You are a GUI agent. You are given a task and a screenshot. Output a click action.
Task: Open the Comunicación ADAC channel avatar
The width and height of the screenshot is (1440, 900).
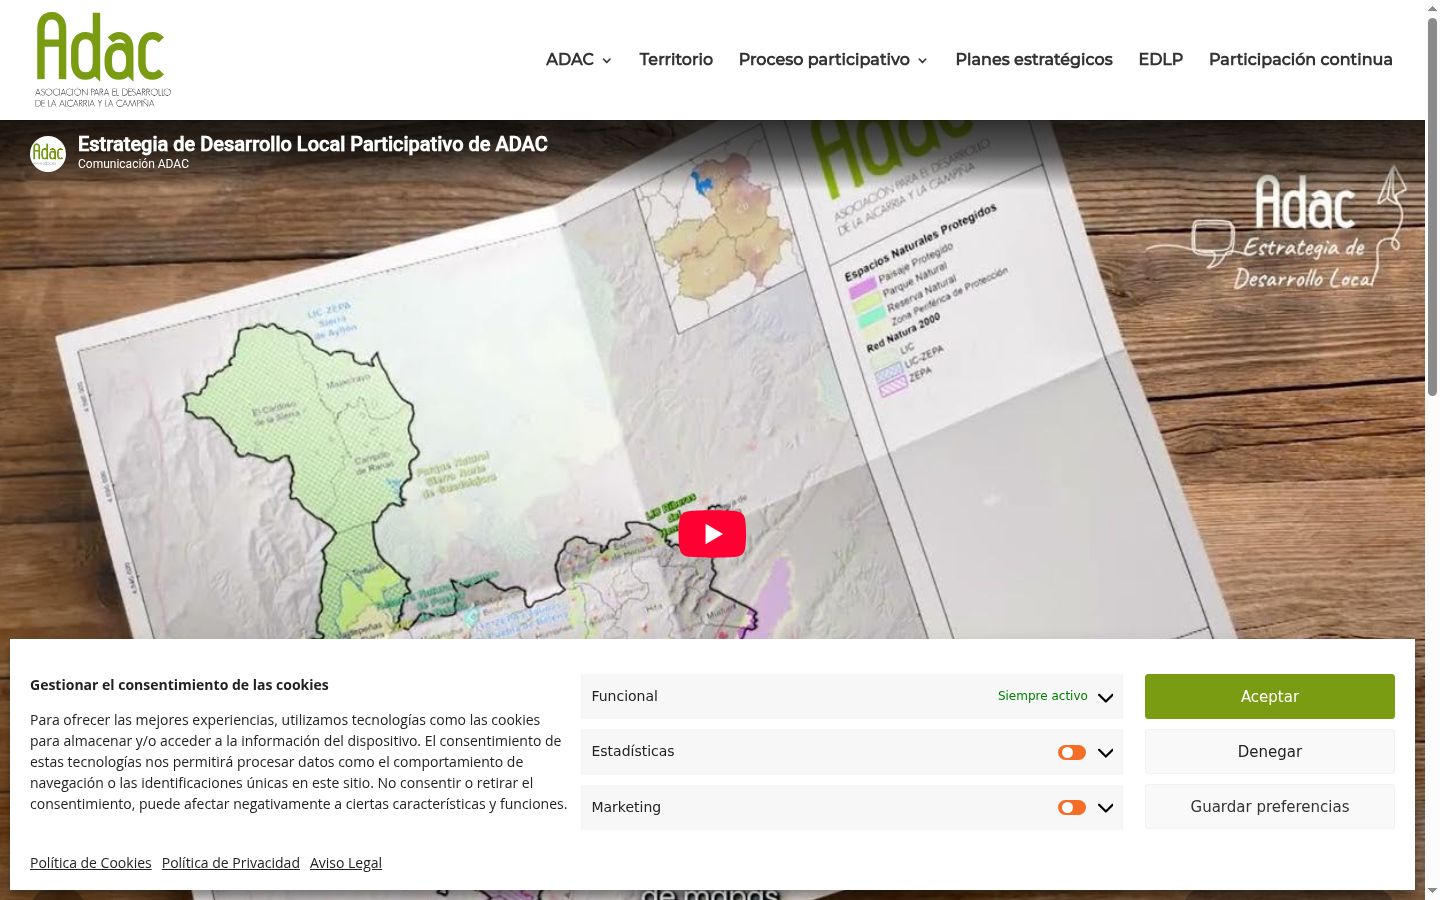click(x=48, y=153)
